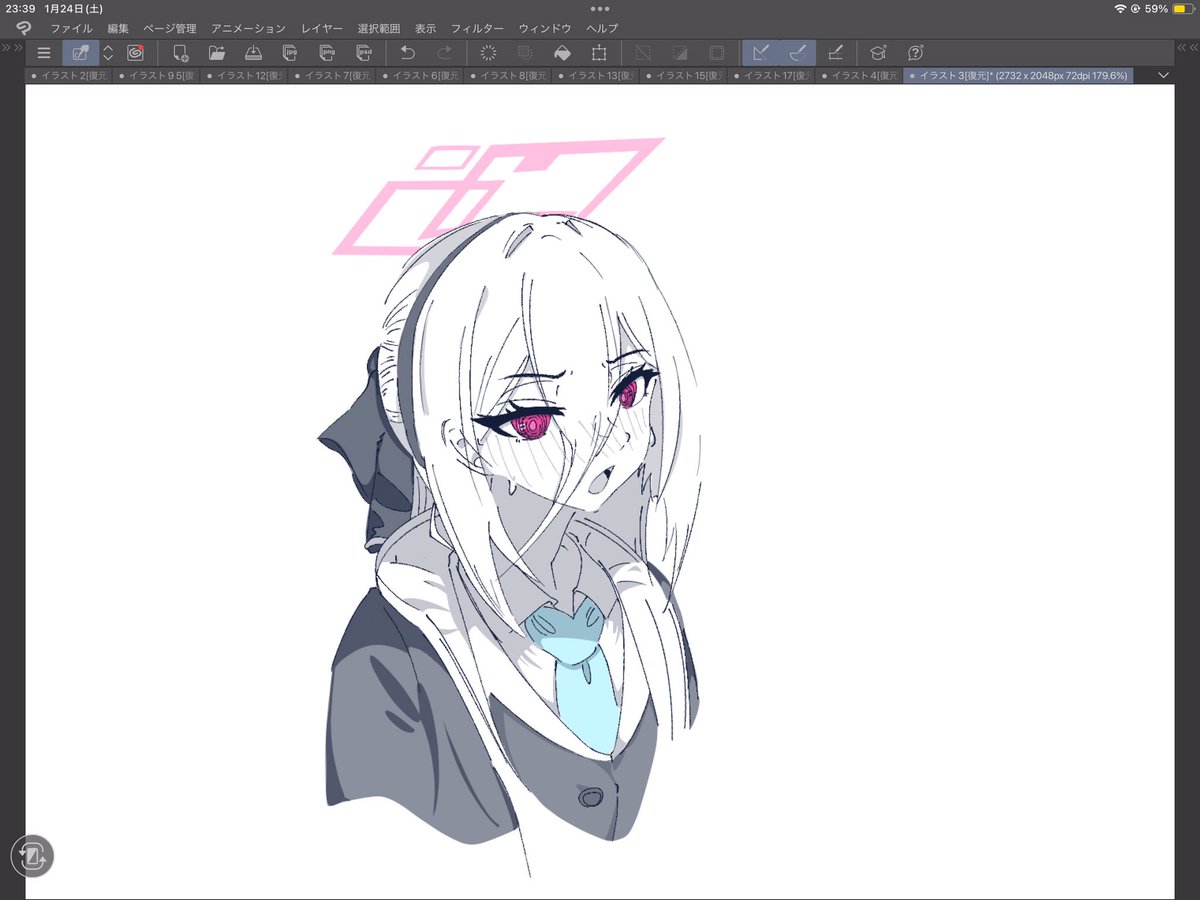Open the 選択範囲 menu
Screen dimensions: 1200x900
(x=379, y=28)
